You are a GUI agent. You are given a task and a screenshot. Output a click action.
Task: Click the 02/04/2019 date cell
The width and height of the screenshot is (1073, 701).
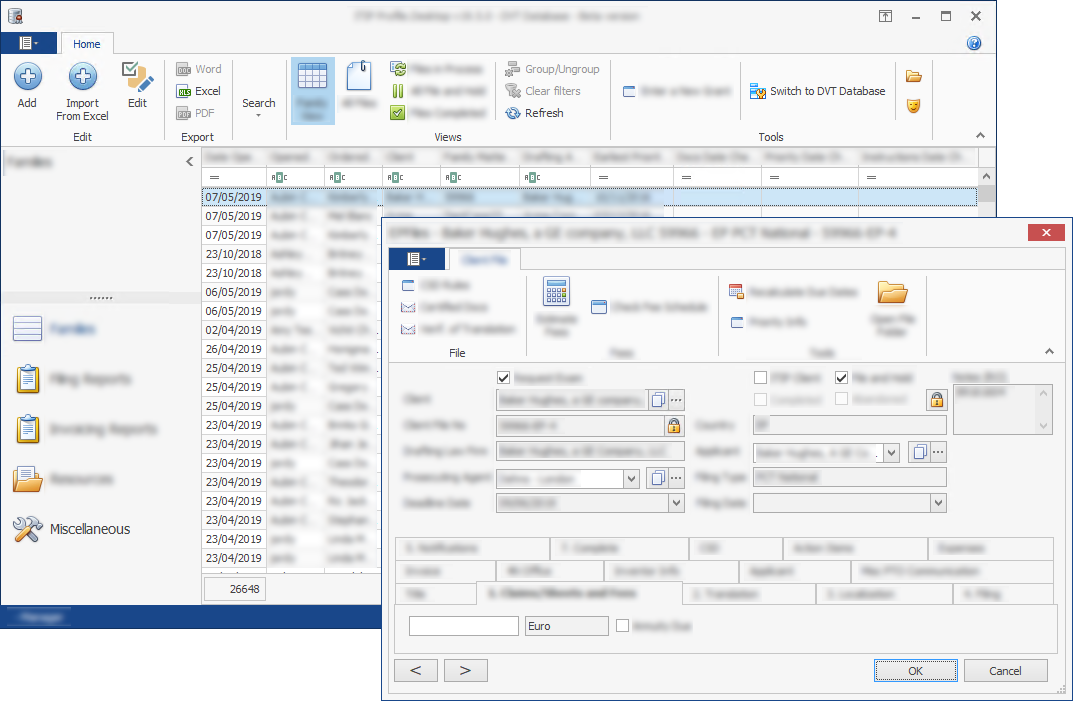(x=233, y=330)
